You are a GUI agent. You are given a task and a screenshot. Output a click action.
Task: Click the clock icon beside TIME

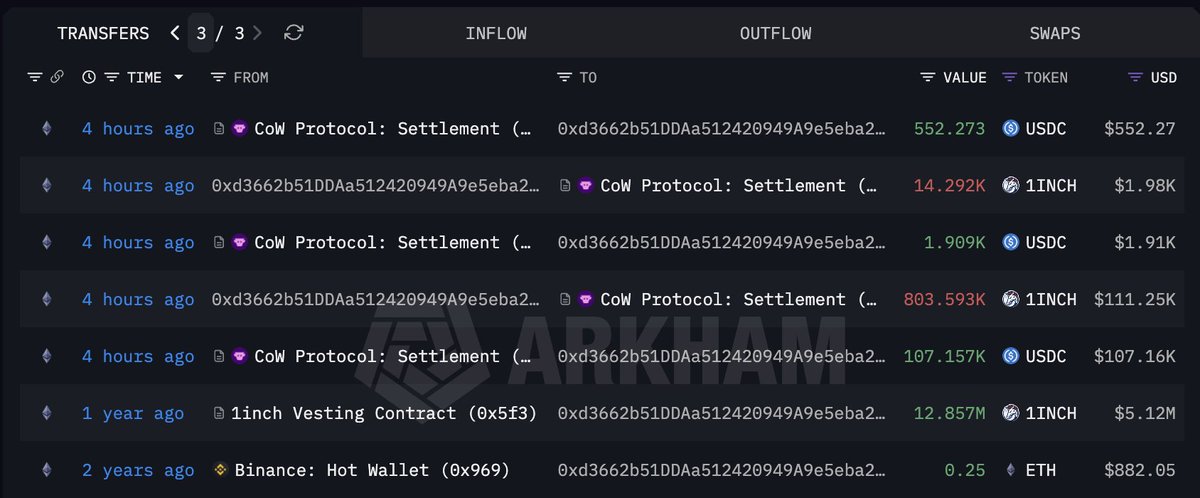89,77
